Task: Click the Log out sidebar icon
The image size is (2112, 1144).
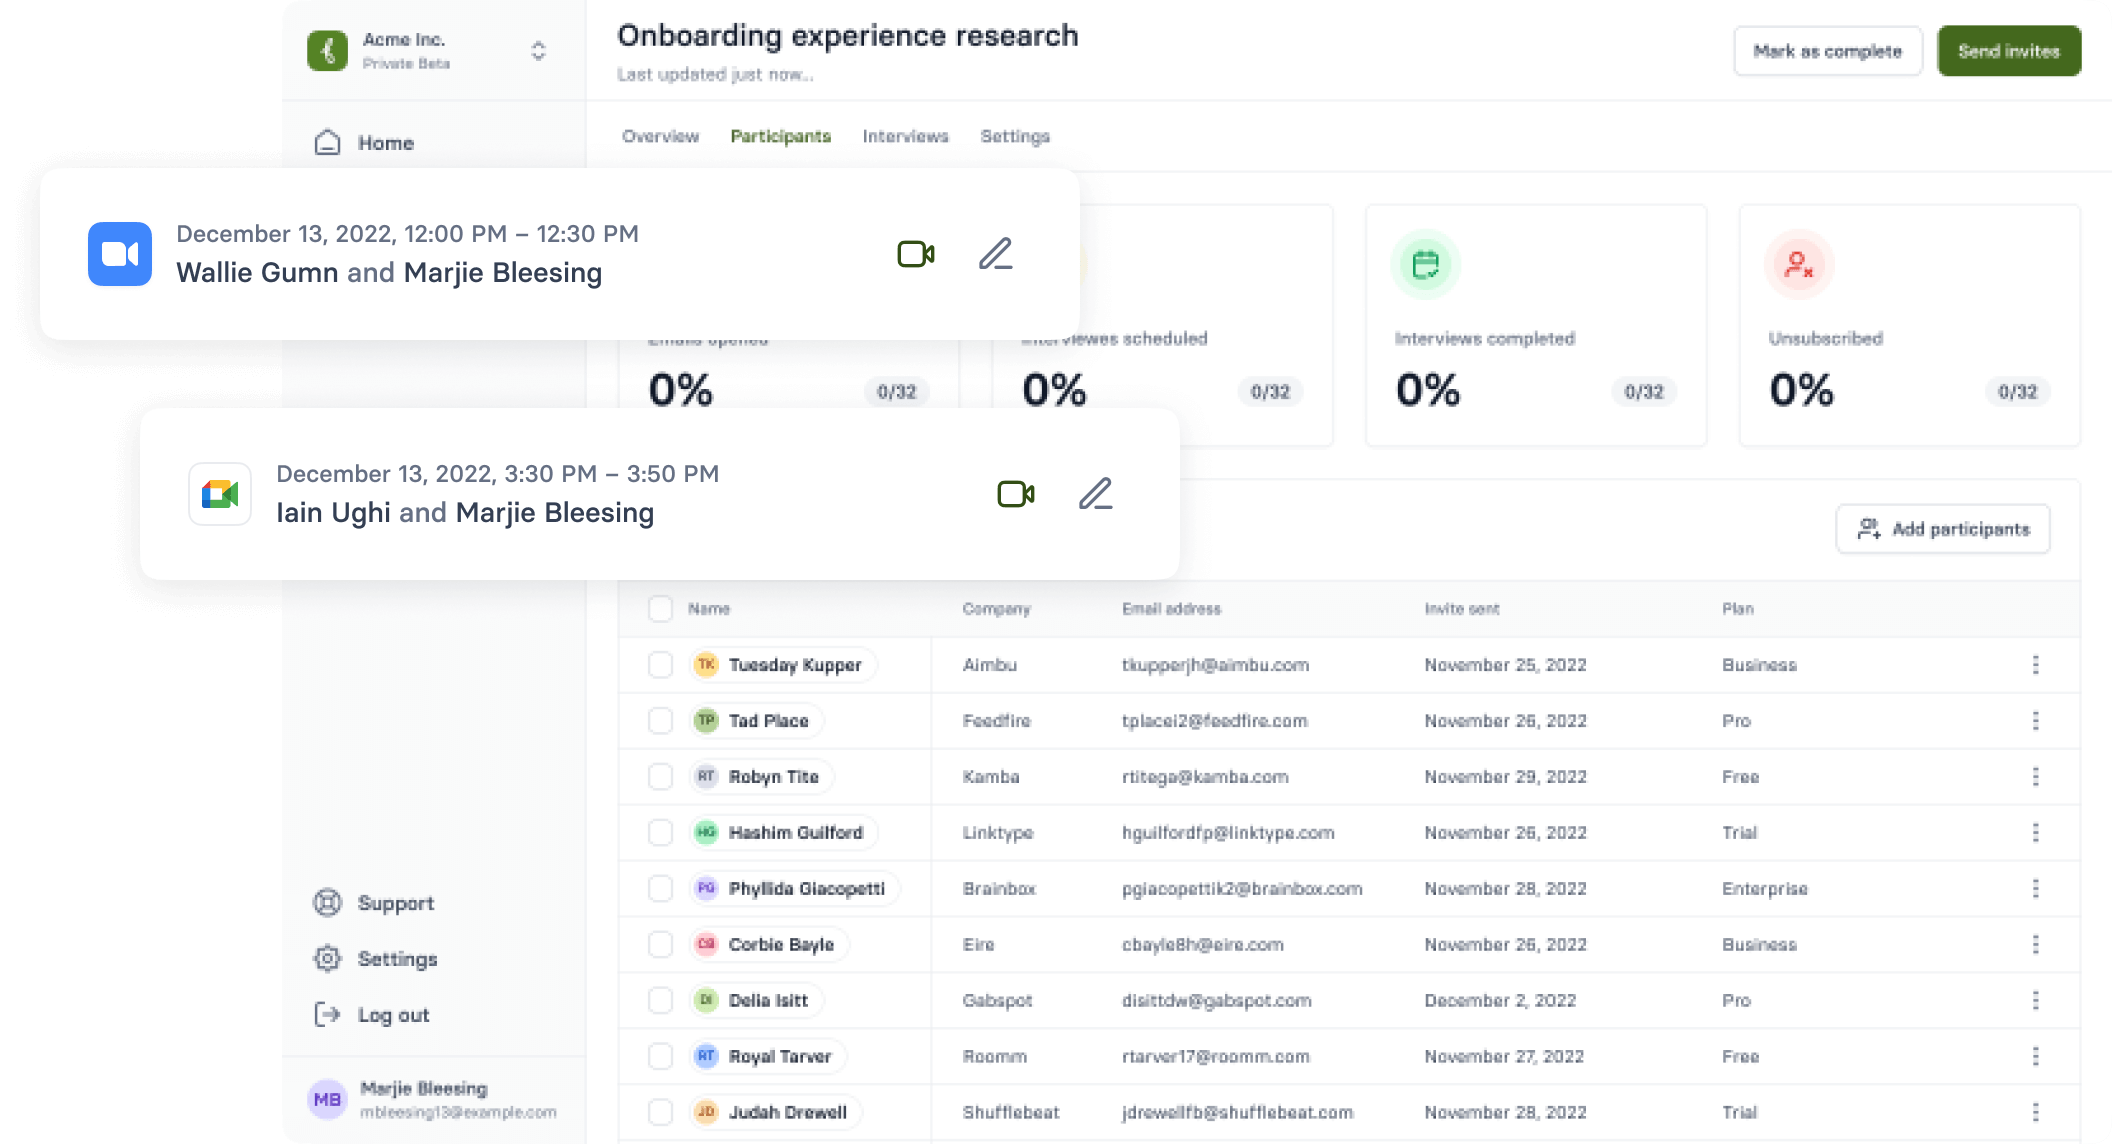Action: (327, 1015)
